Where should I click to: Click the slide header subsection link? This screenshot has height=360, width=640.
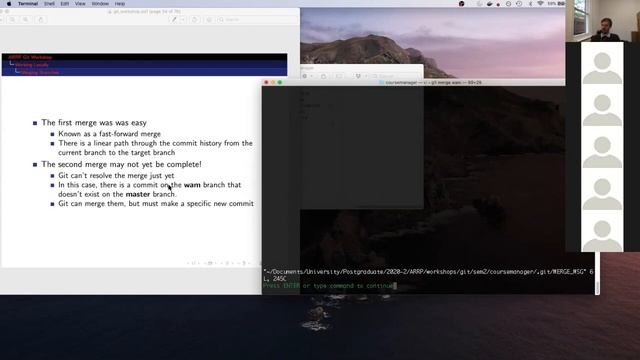point(40,72)
